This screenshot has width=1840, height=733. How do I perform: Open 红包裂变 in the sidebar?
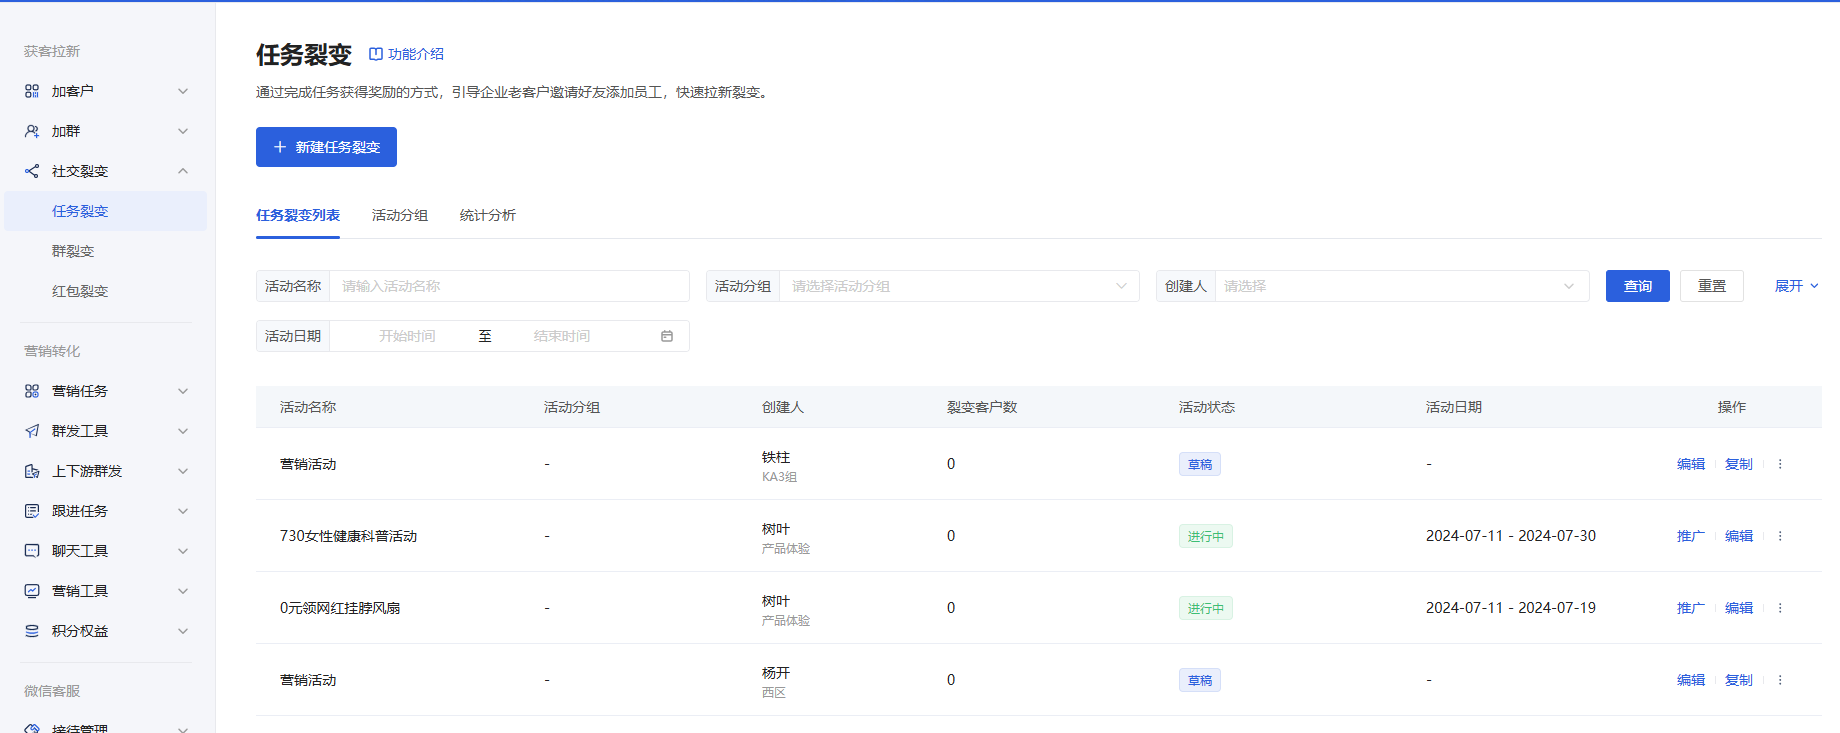[x=80, y=291]
